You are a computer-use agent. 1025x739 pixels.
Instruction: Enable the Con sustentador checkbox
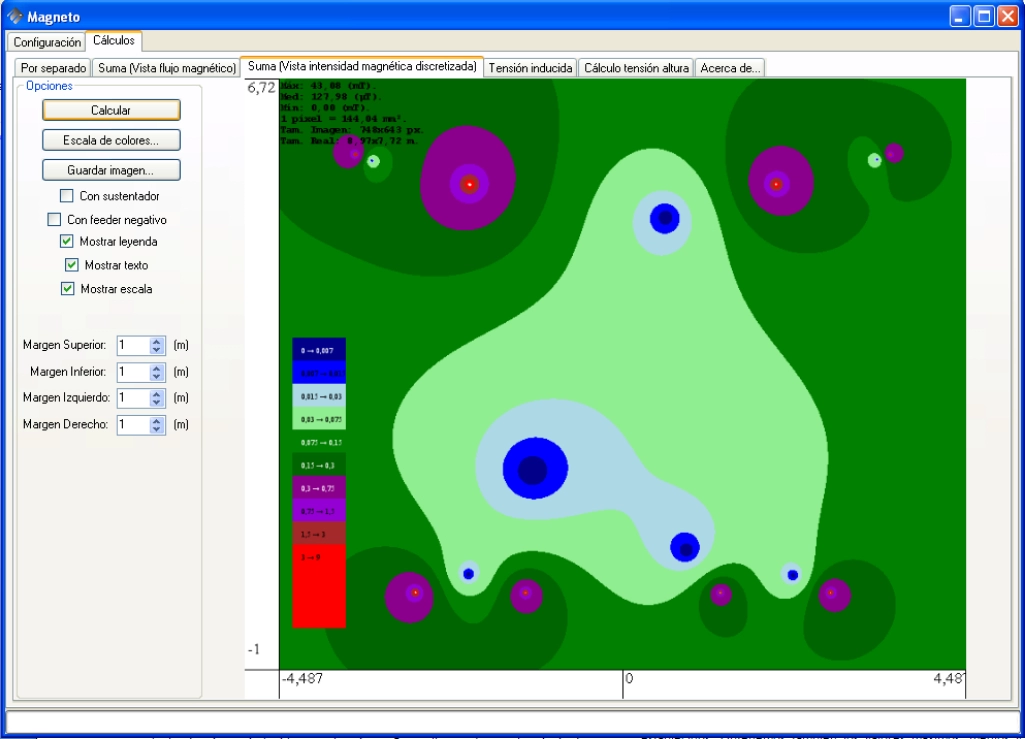(x=67, y=196)
